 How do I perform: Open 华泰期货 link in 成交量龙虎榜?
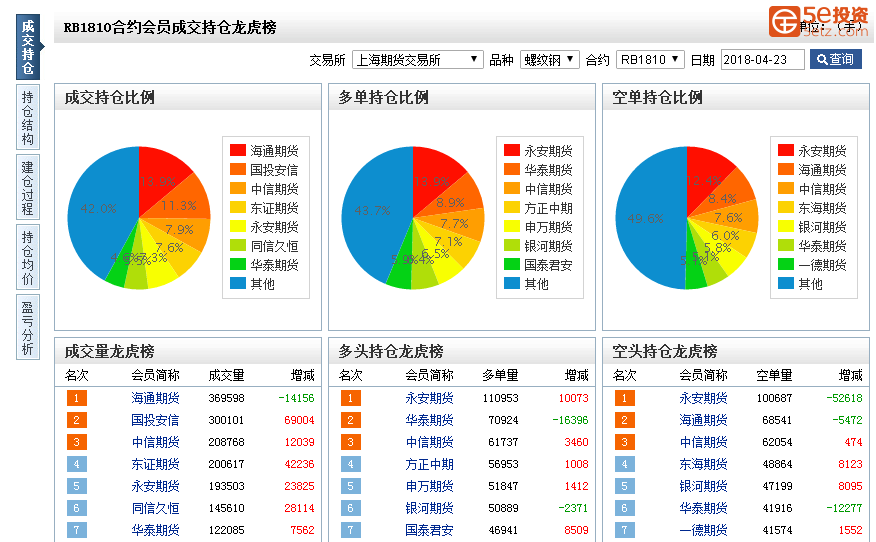(x=155, y=530)
